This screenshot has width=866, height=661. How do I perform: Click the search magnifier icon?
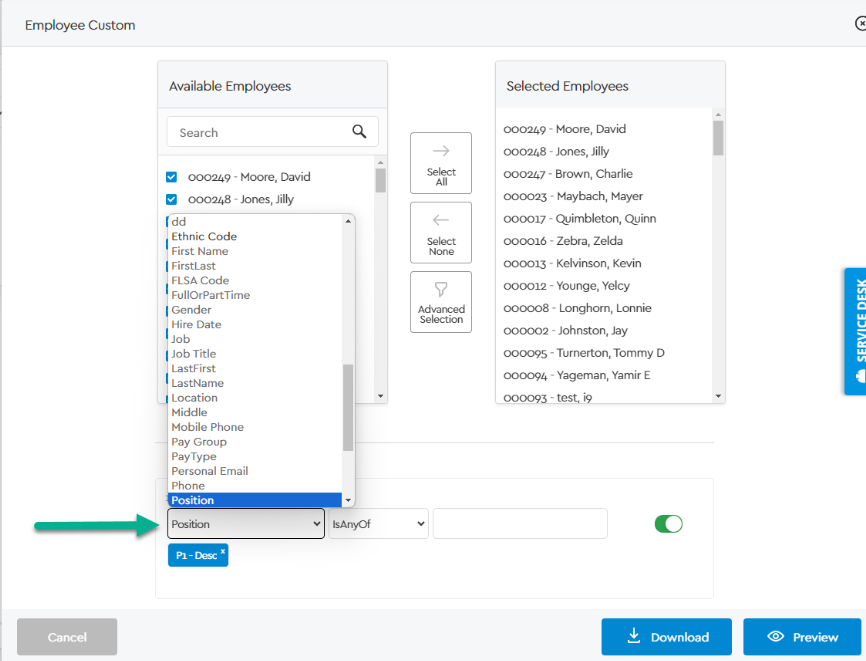click(359, 132)
